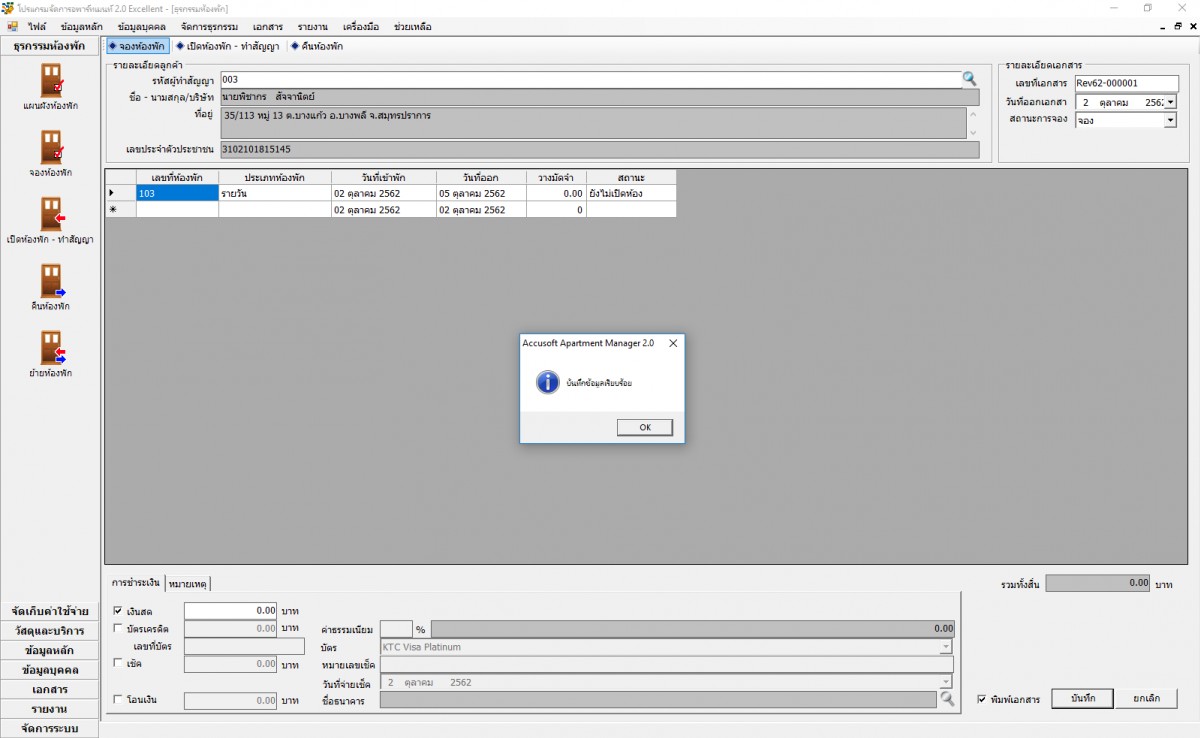
Task: Uncheck the พิมพ์เอกสาร print document checkbox
Action: pyautogui.click(x=982, y=700)
